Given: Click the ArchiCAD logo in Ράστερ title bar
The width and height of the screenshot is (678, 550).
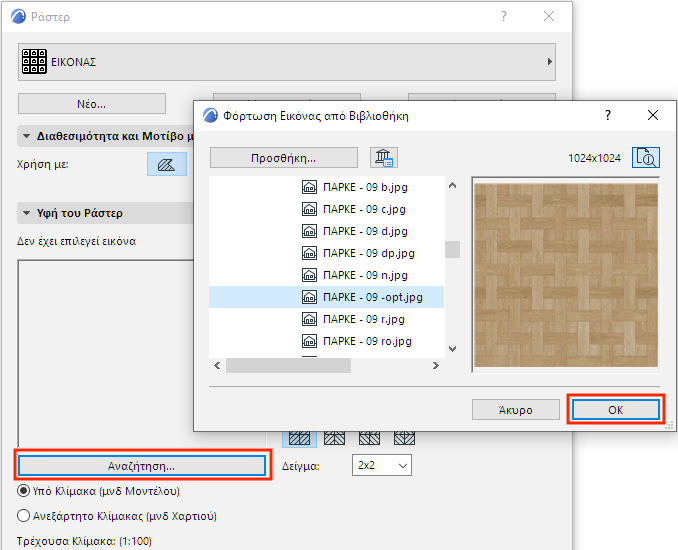Looking at the screenshot, I should [x=19, y=16].
